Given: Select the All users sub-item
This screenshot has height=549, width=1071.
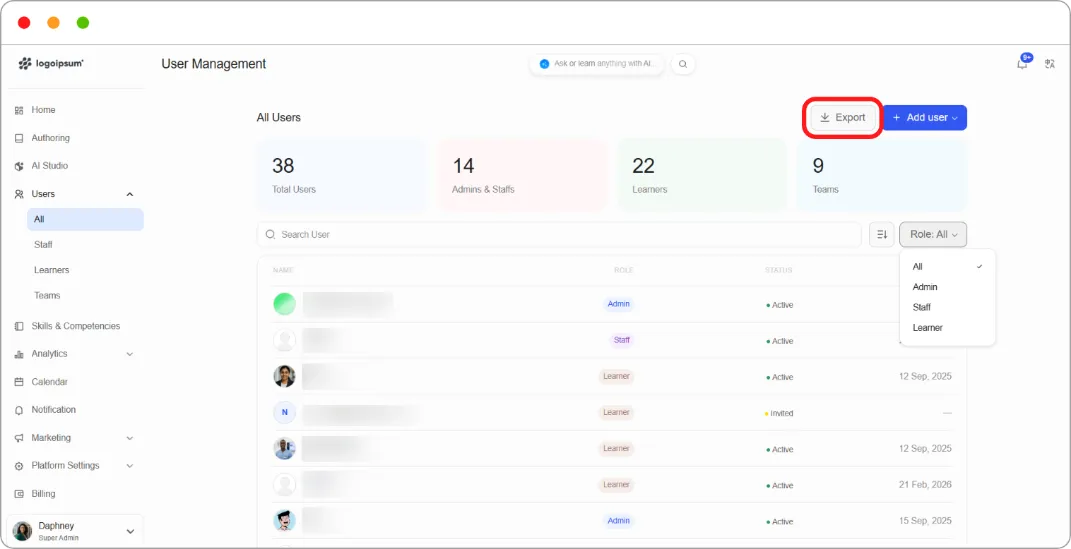Looking at the screenshot, I should 85,219.
